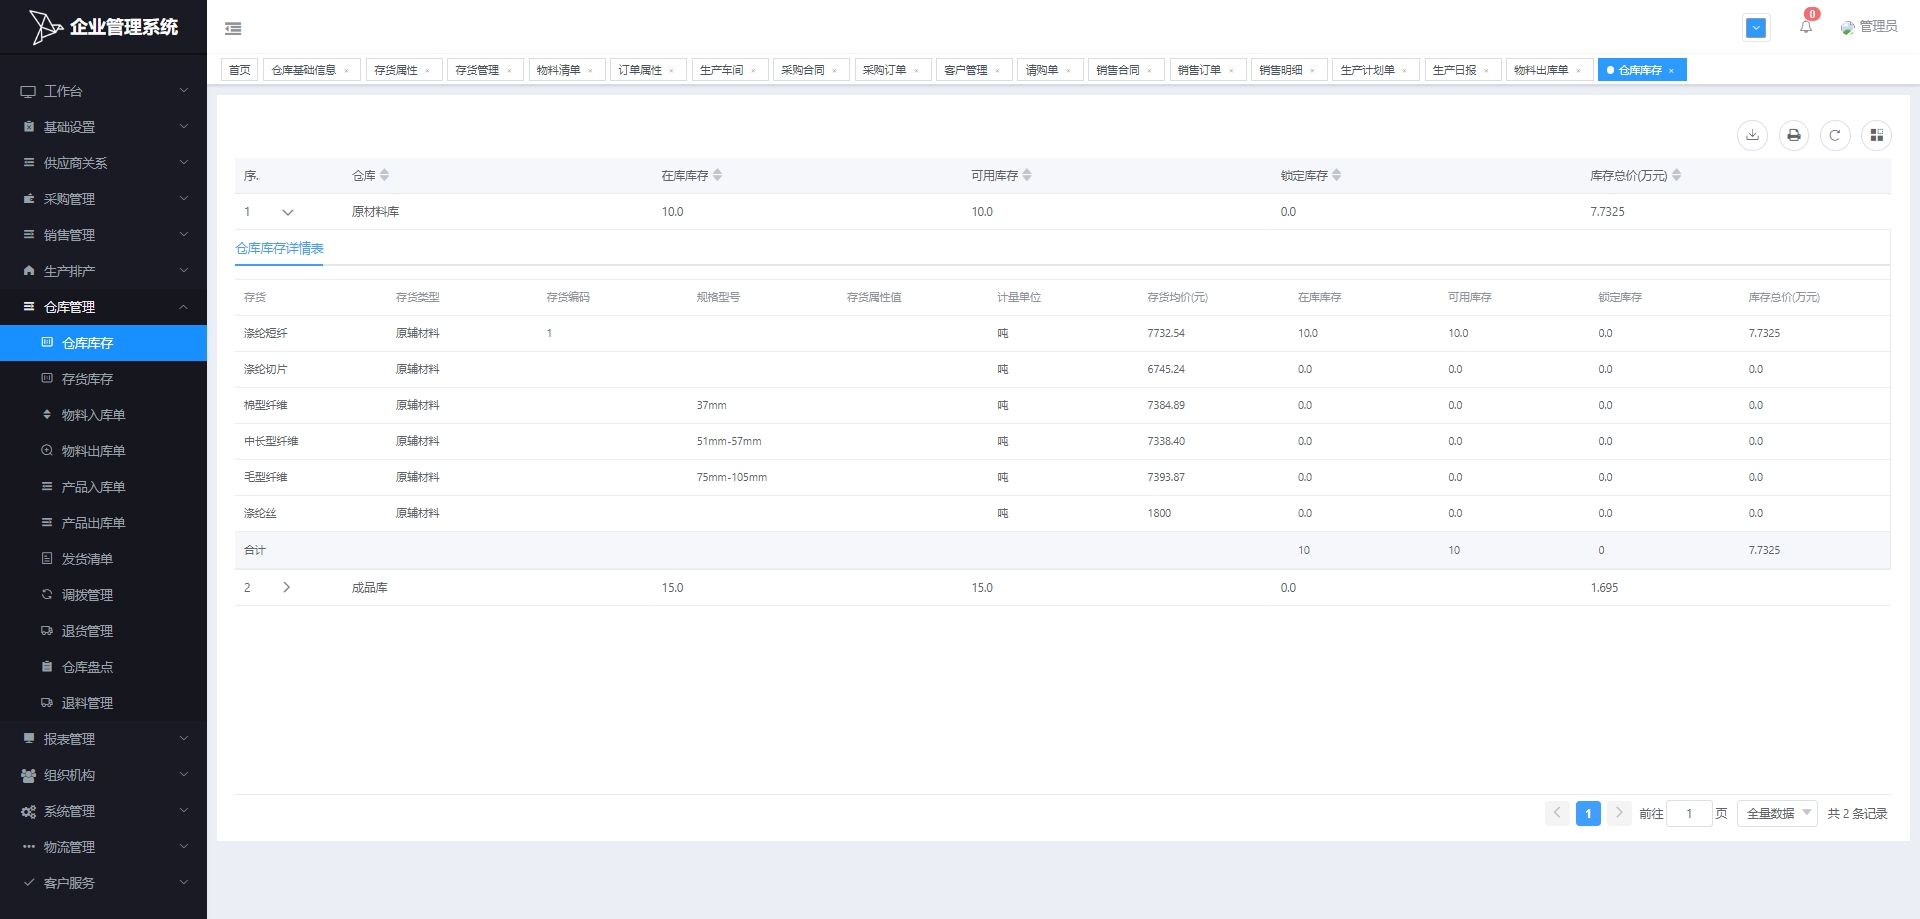1920x919 pixels.
Task: Click page 1 pagination button
Action: [x=1588, y=814]
